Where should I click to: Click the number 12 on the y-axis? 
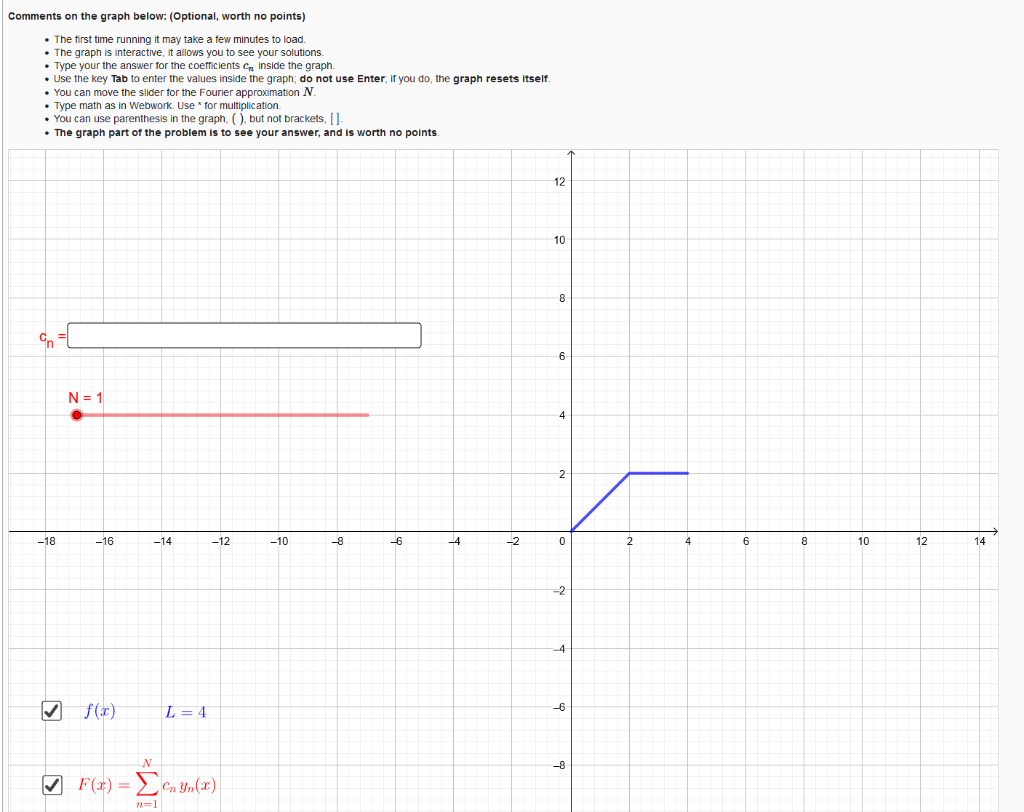coord(560,182)
